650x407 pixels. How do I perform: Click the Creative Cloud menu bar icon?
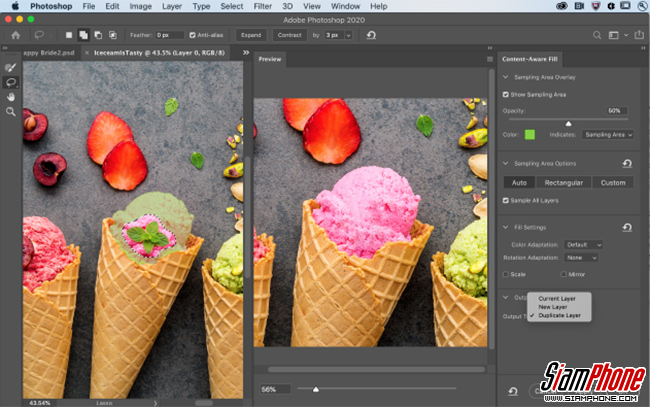click(562, 6)
